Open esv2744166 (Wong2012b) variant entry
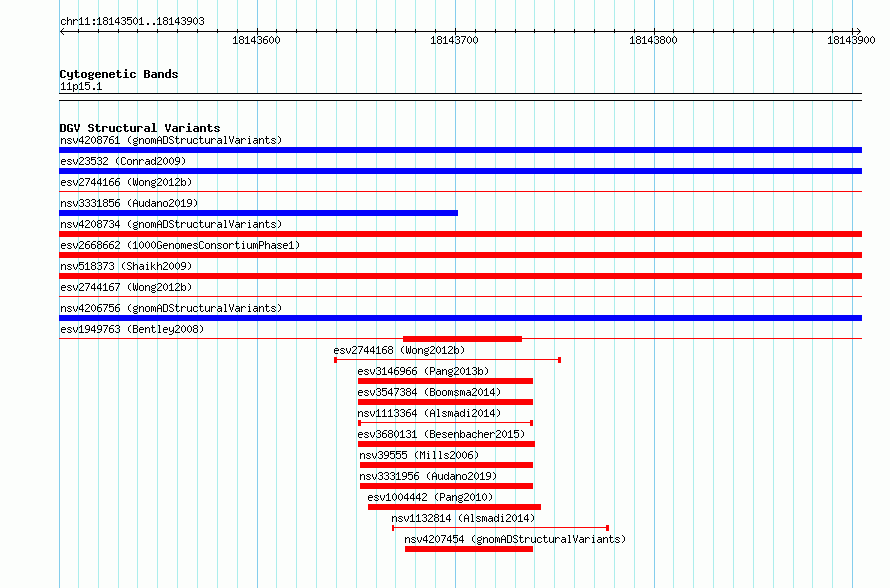 (x=126, y=182)
